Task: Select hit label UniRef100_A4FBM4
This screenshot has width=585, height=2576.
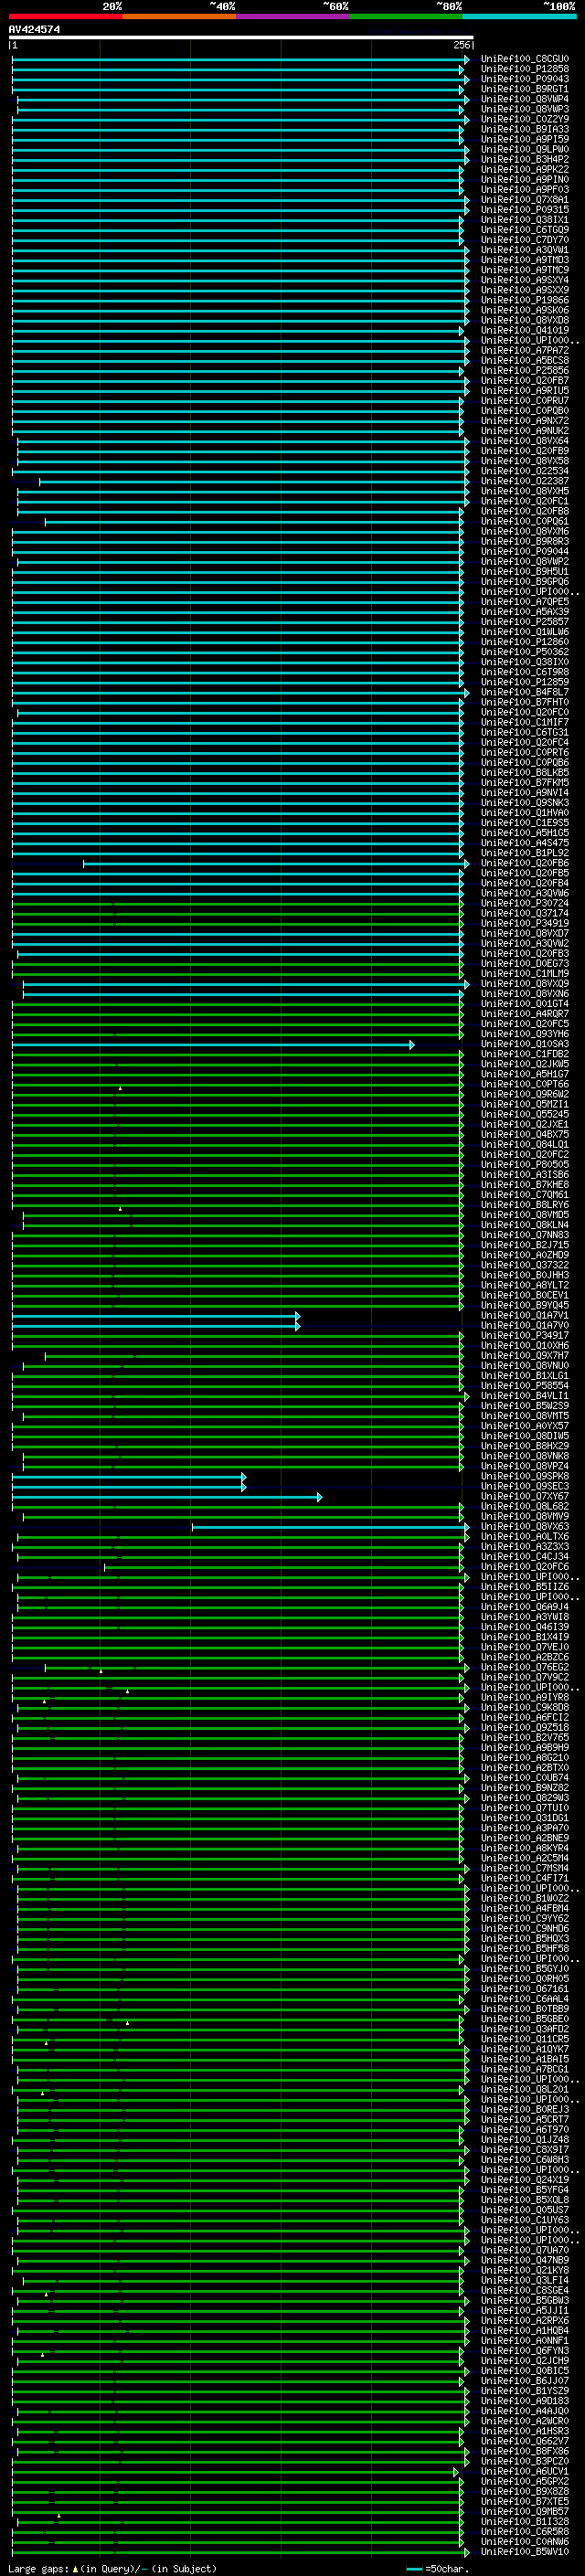Action: tap(524, 1909)
